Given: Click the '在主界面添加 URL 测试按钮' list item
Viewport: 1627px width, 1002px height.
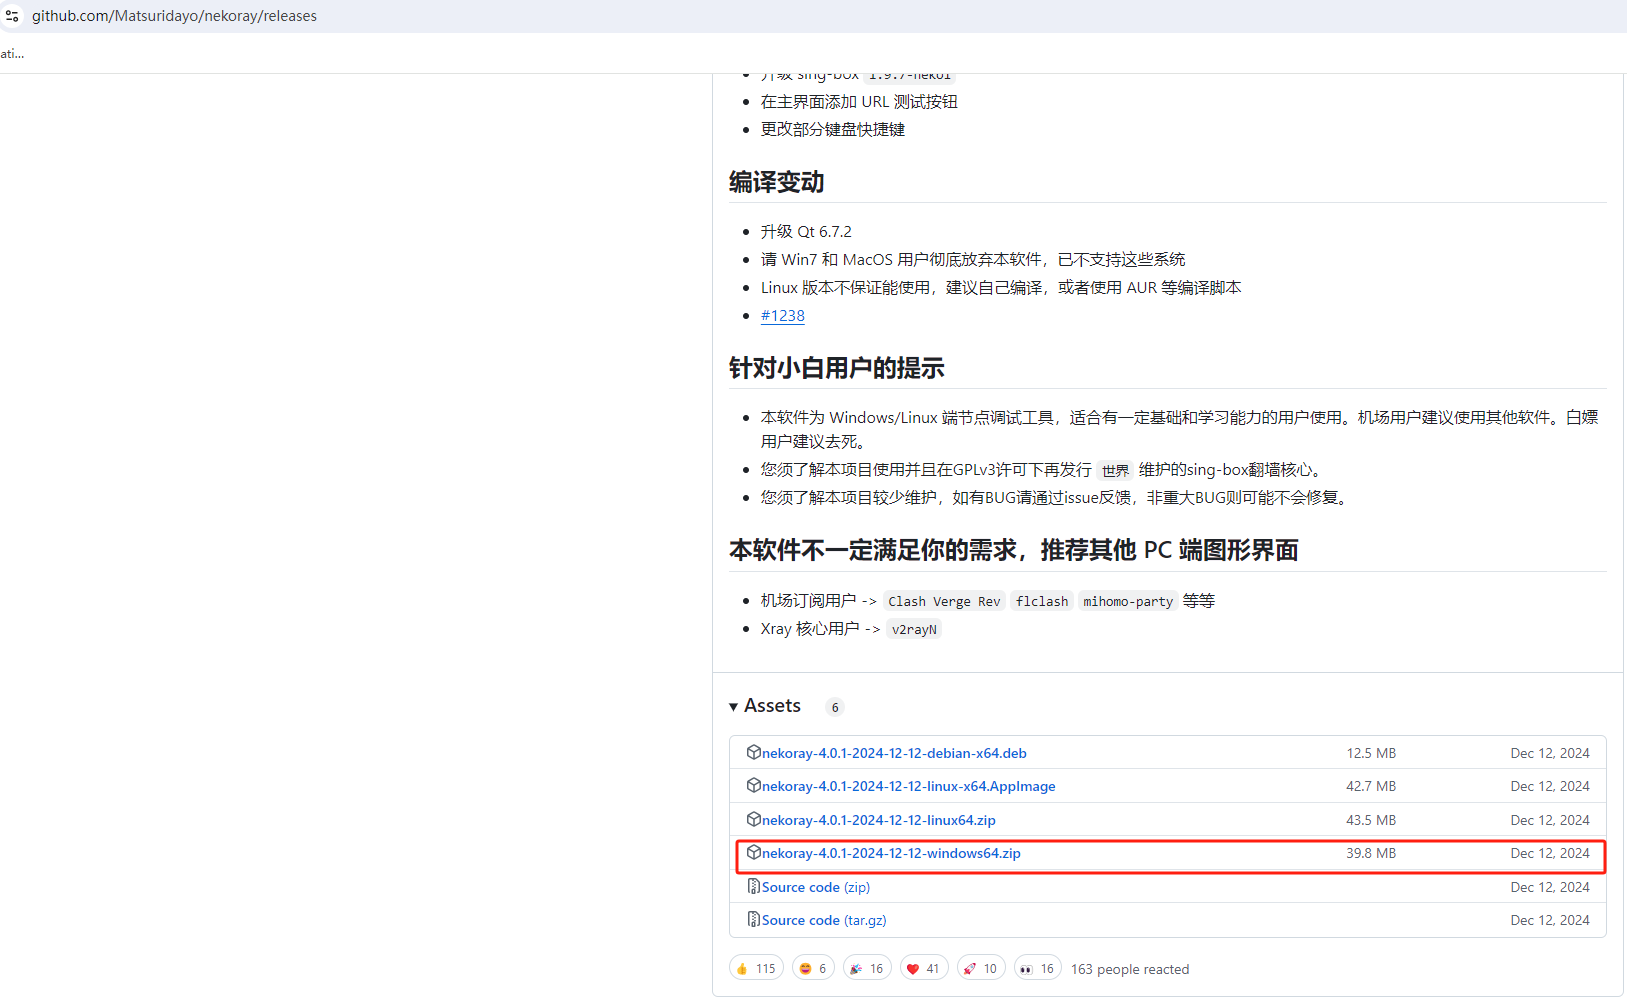Looking at the screenshot, I should [x=859, y=101].
